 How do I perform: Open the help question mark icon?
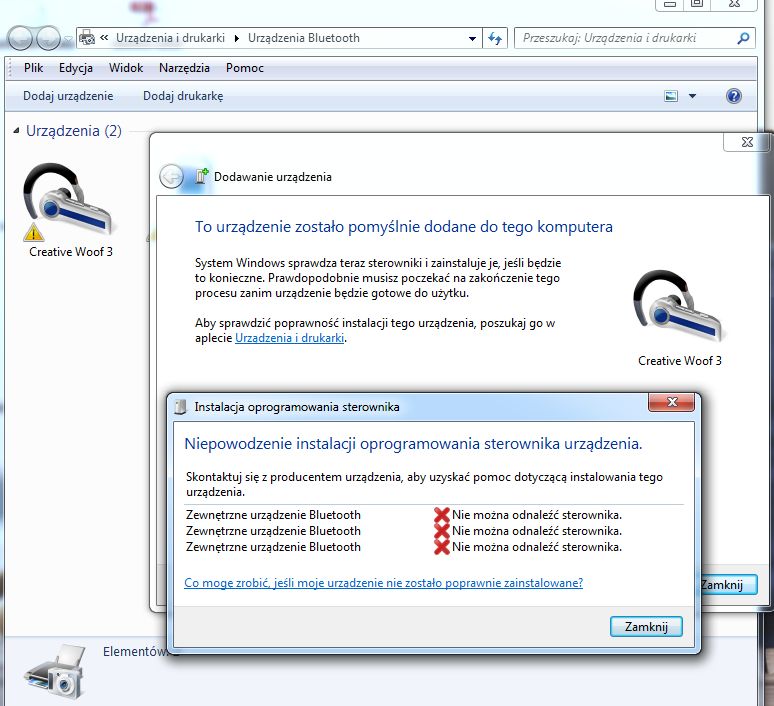733,96
